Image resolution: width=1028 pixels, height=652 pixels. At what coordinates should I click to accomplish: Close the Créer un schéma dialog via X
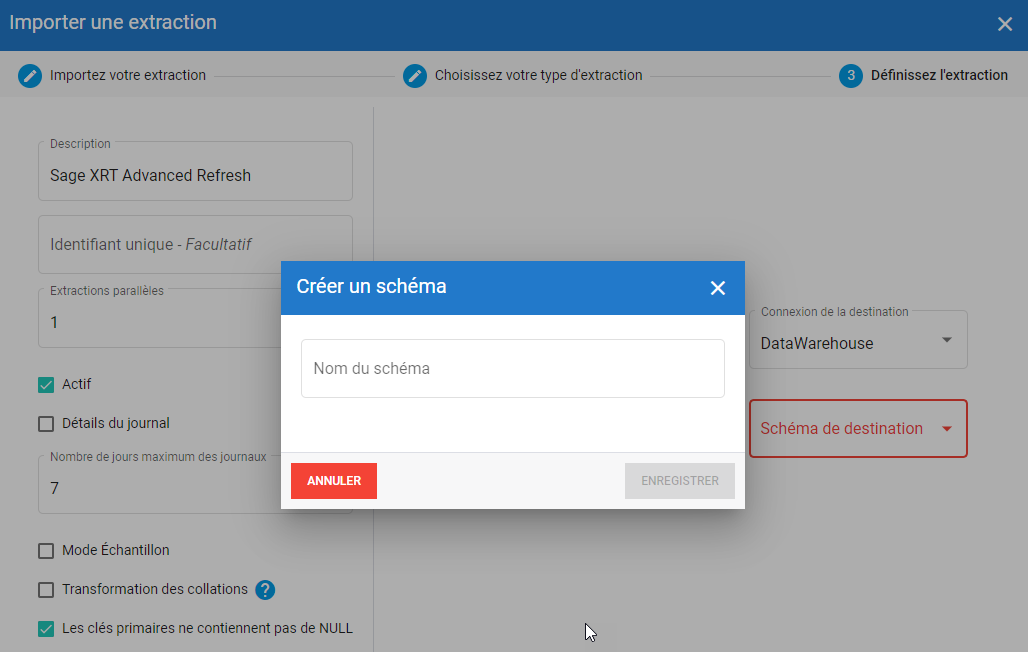coord(717,288)
